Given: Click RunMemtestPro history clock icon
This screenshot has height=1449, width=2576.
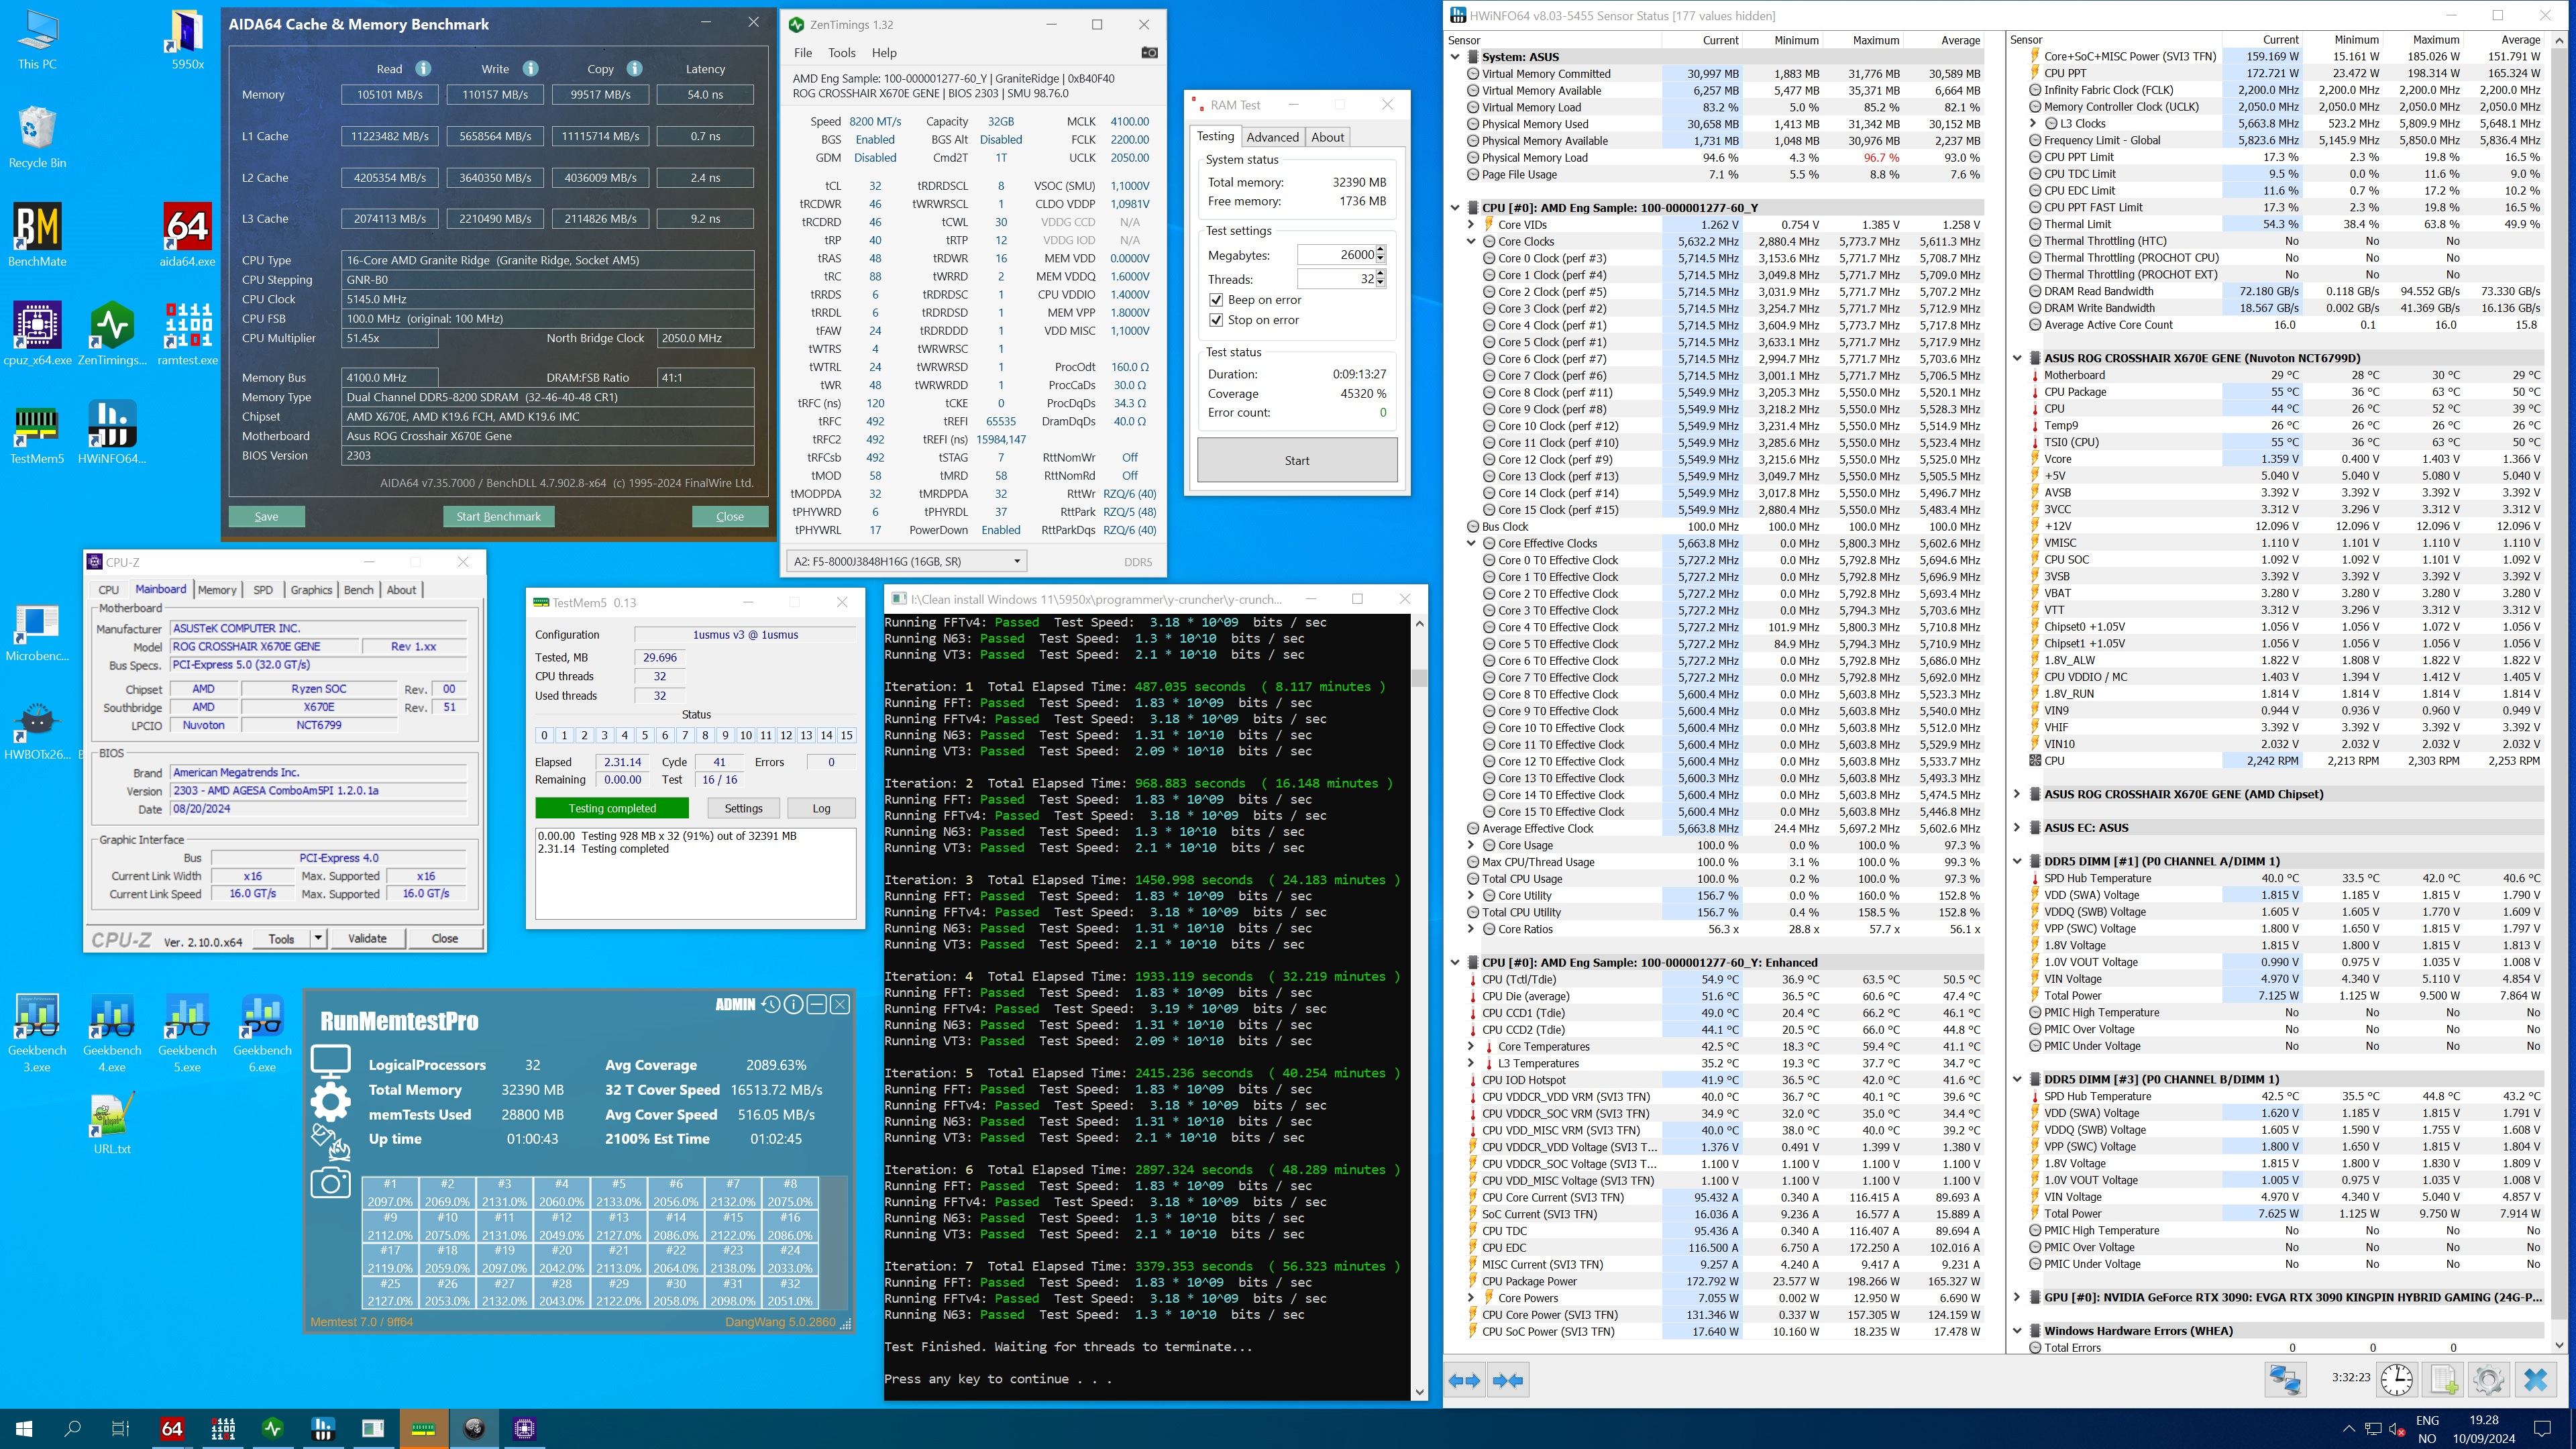Looking at the screenshot, I should point(770,1004).
